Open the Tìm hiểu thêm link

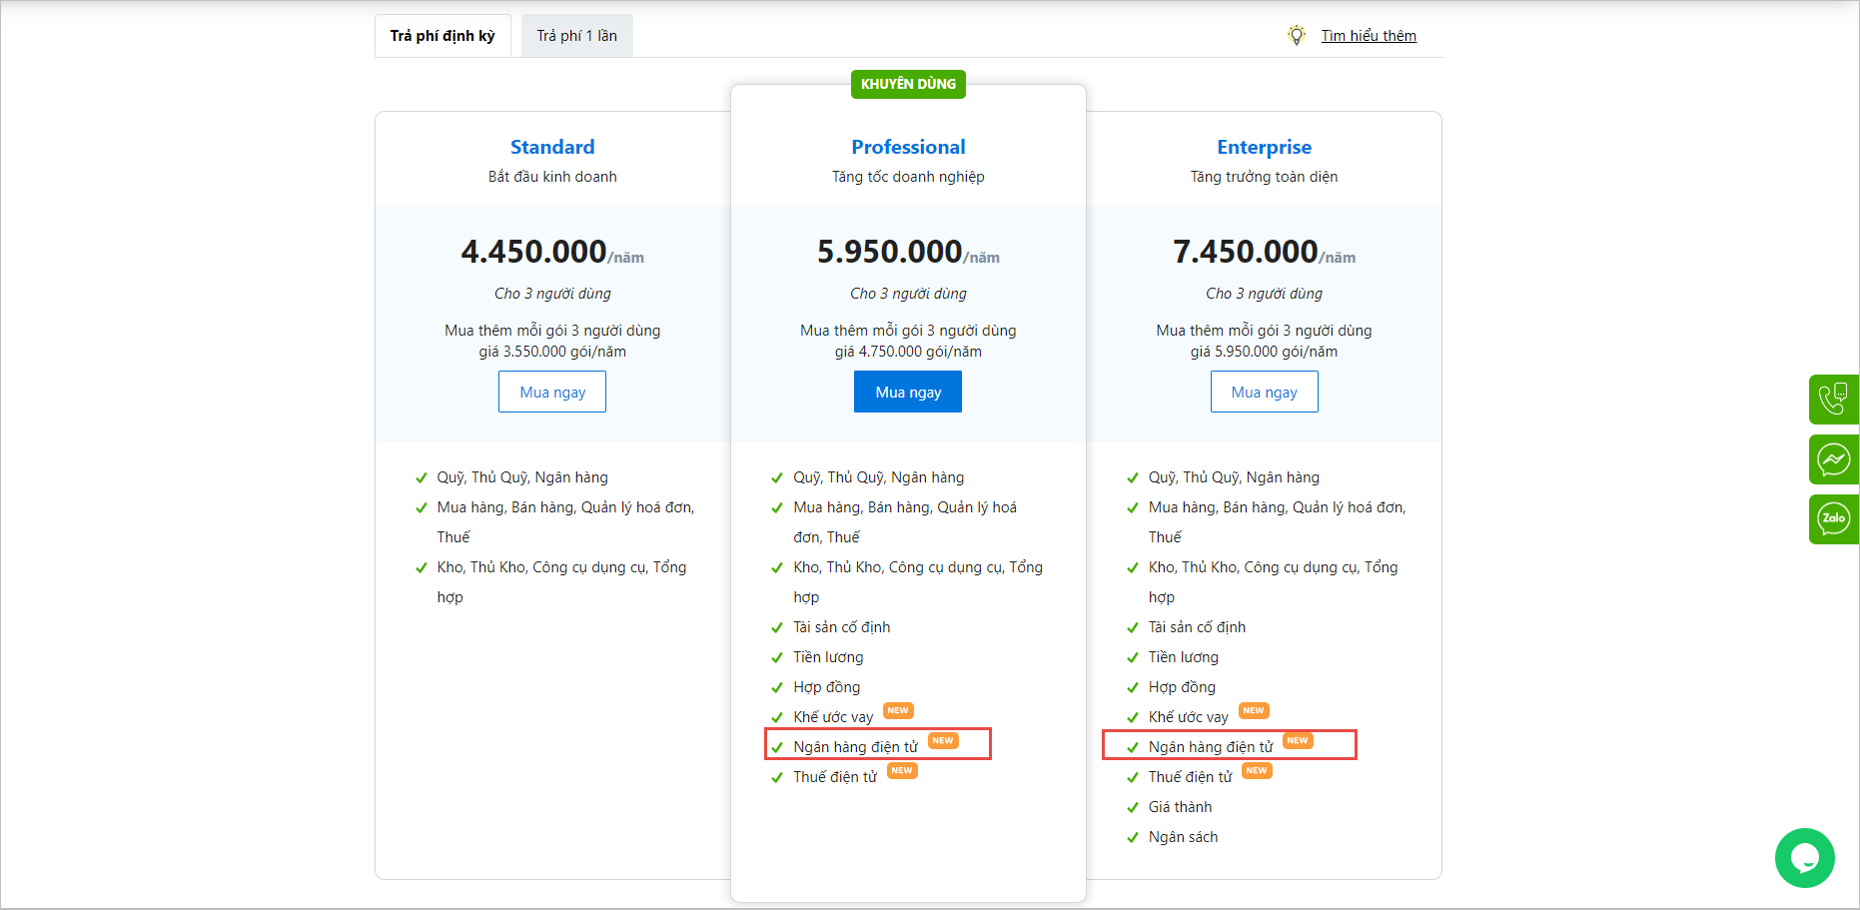1368,36
